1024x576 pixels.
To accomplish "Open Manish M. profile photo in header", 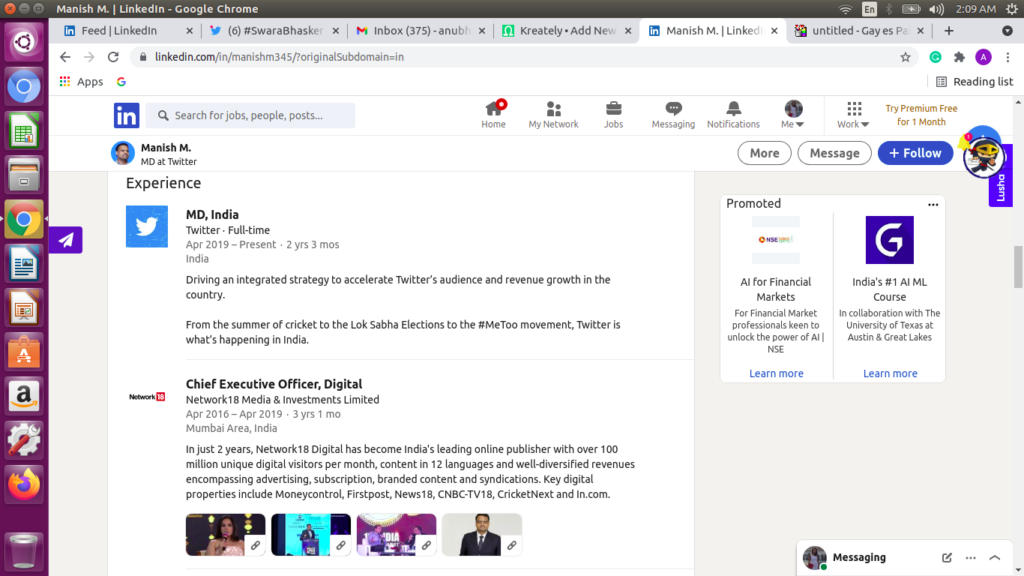I will (x=123, y=153).
